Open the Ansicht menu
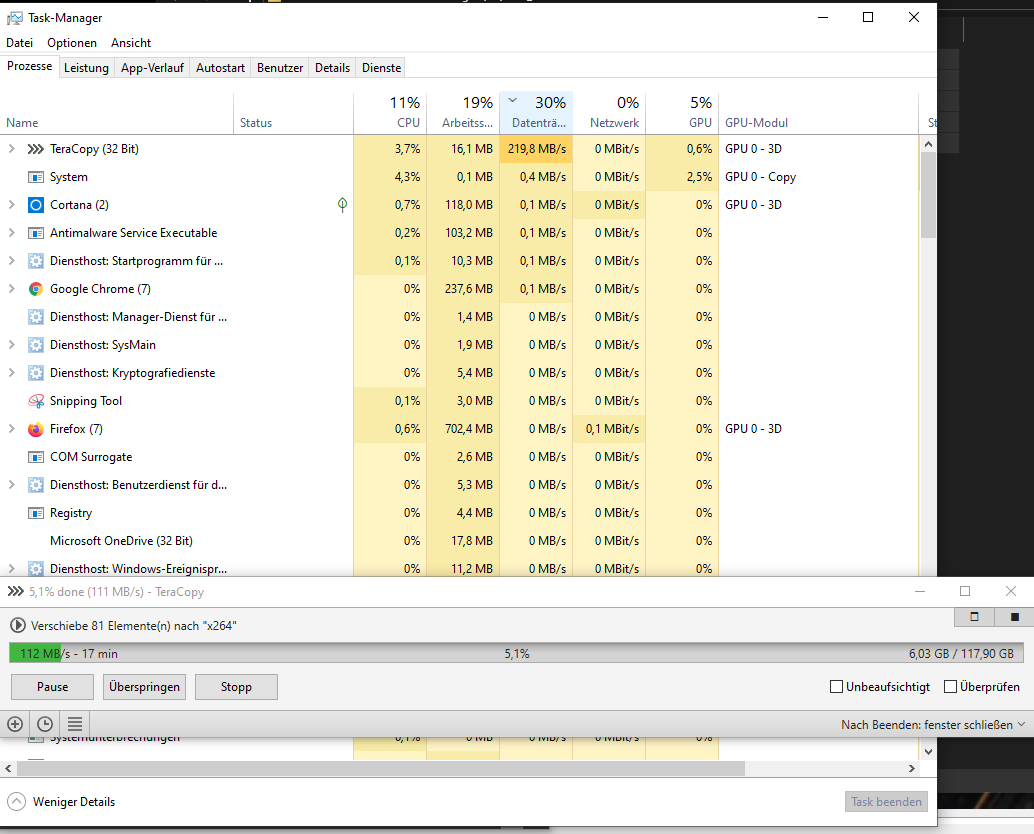Screen dimensions: 1034x834 (131, 43)
